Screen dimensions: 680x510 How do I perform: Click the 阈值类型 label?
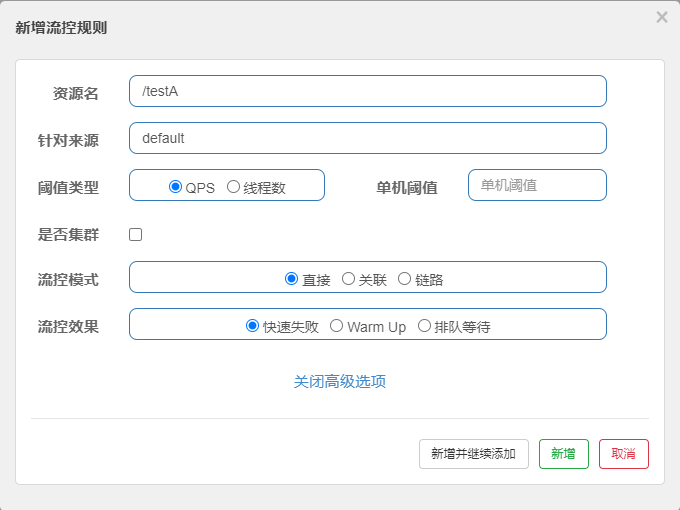pyautogui.click(x=68, y=188)
